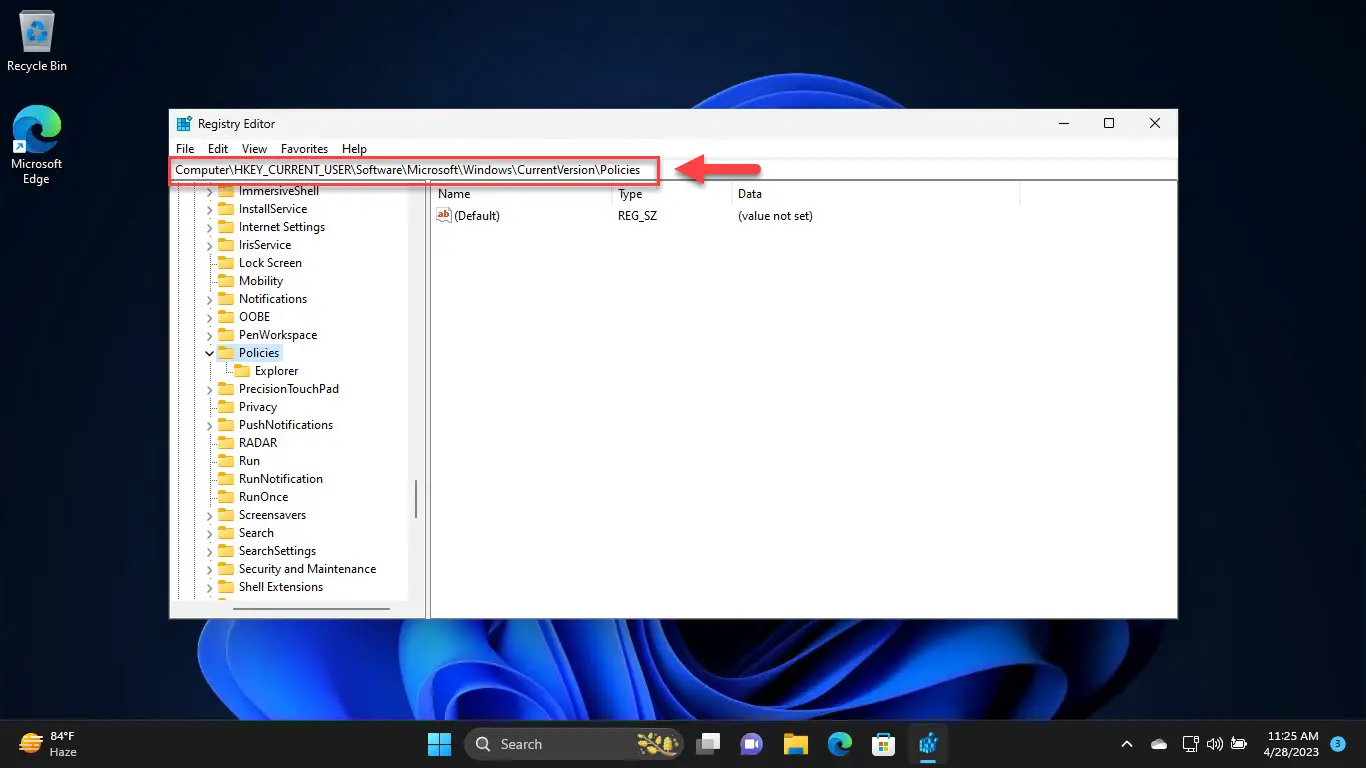This screenshot has height=768, width=1366.
Task: Expand the PushNotifications key
Action: (x=209, y=425)
